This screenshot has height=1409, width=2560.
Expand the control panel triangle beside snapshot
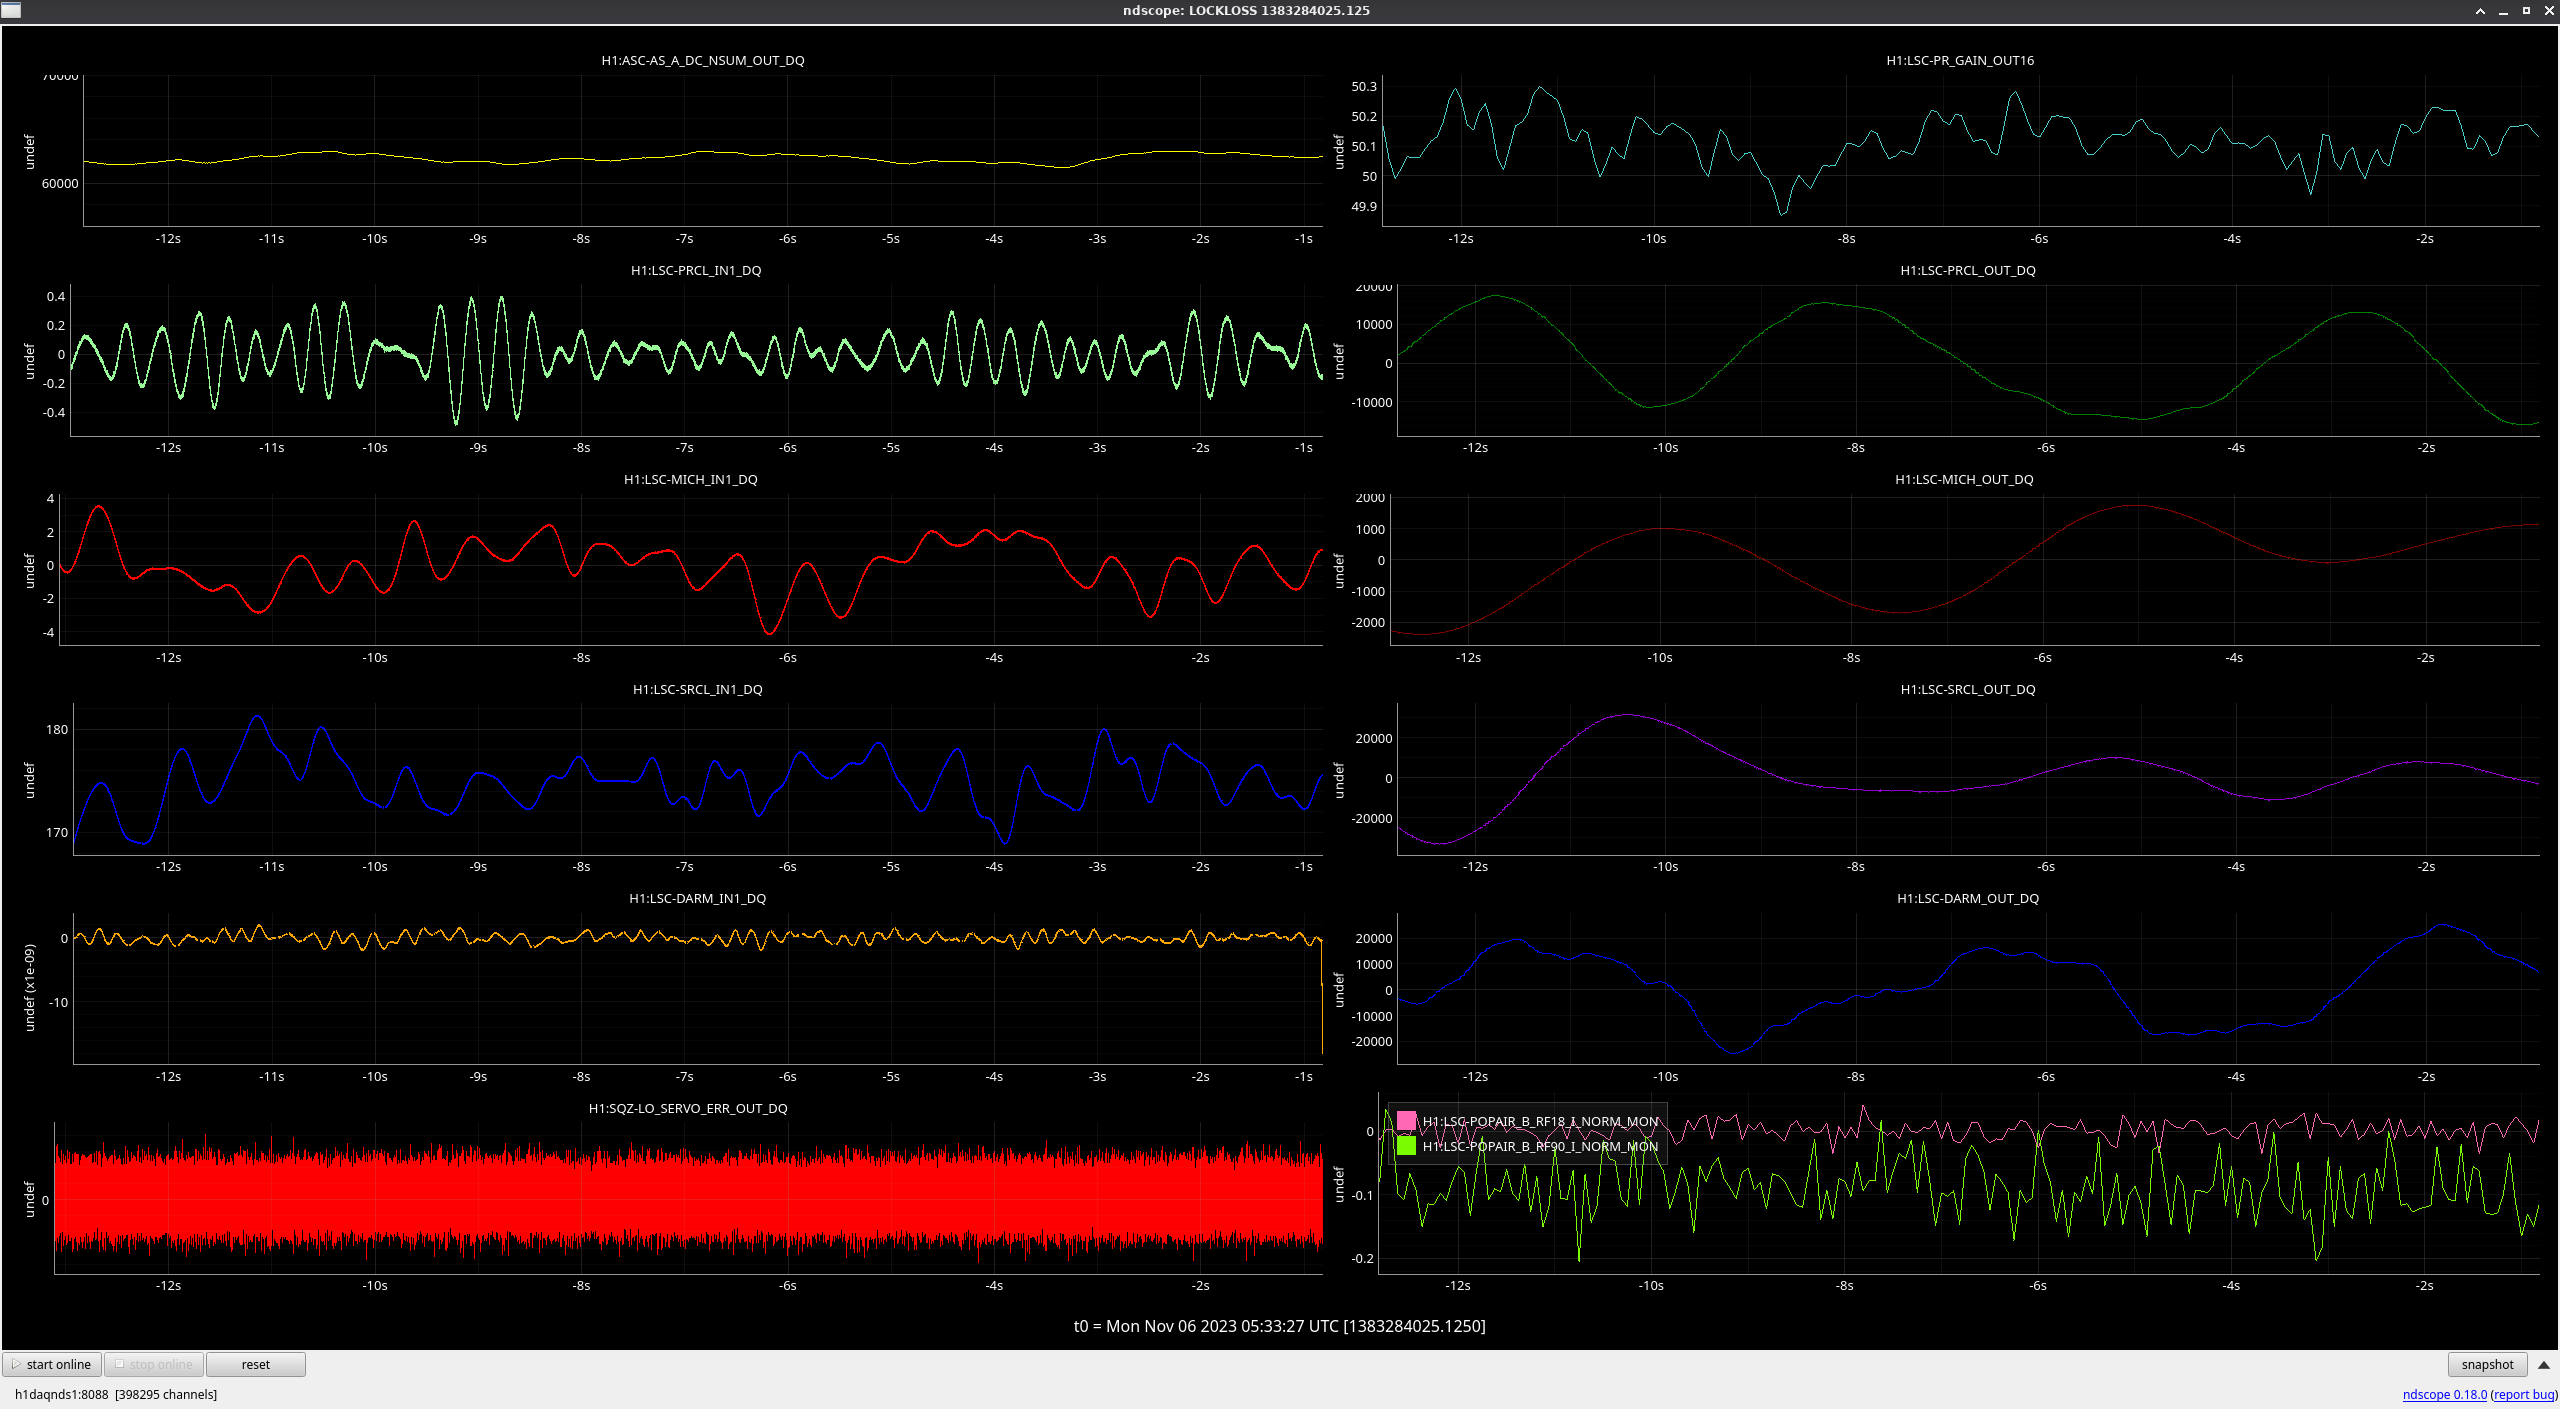coord(2544,1364)
